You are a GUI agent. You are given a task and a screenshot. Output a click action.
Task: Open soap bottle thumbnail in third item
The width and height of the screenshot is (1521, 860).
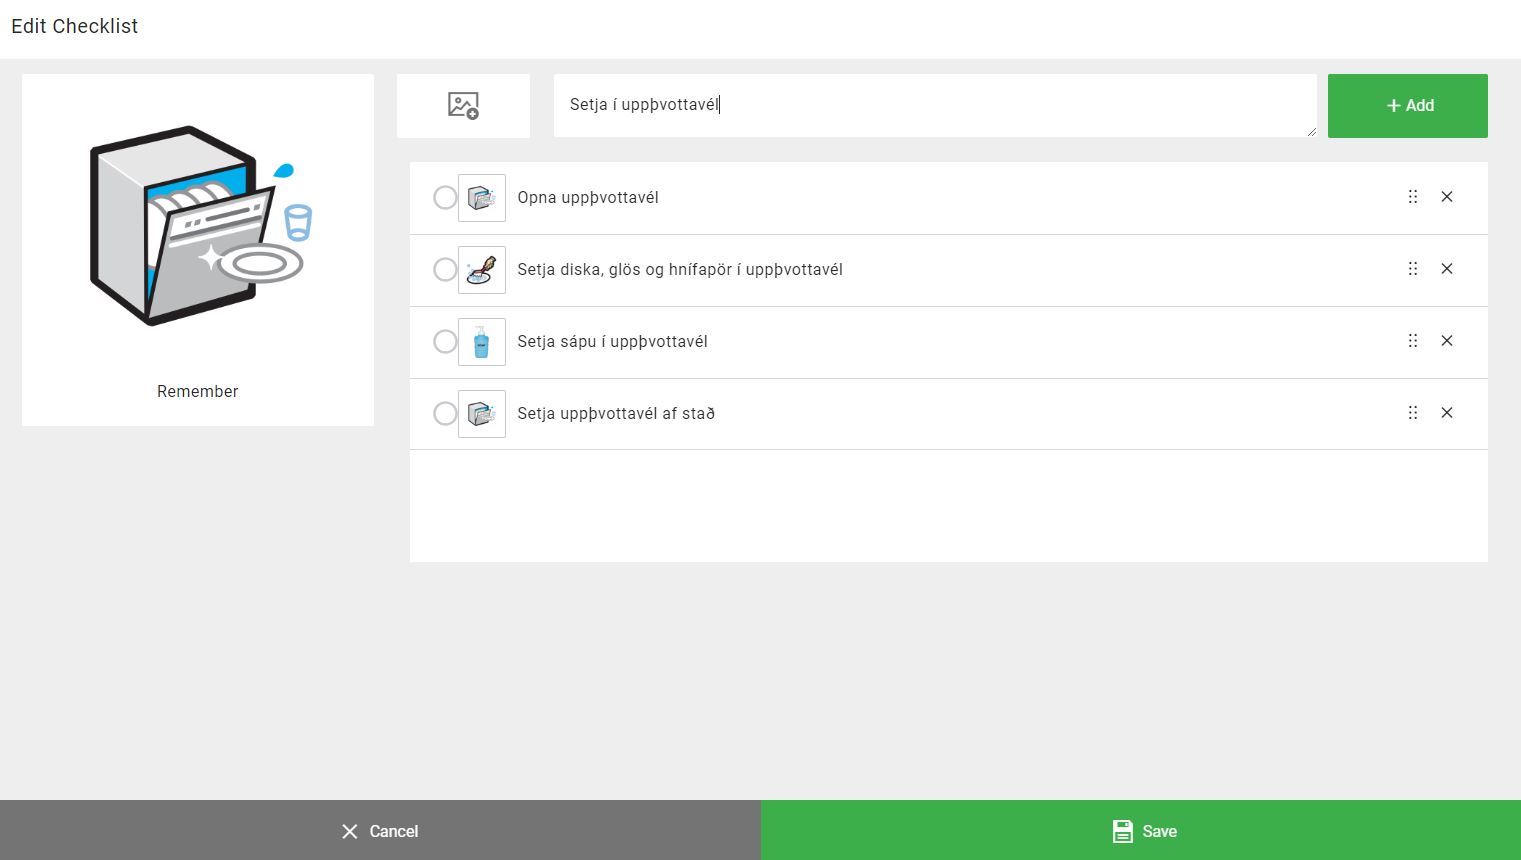(481, 342)
